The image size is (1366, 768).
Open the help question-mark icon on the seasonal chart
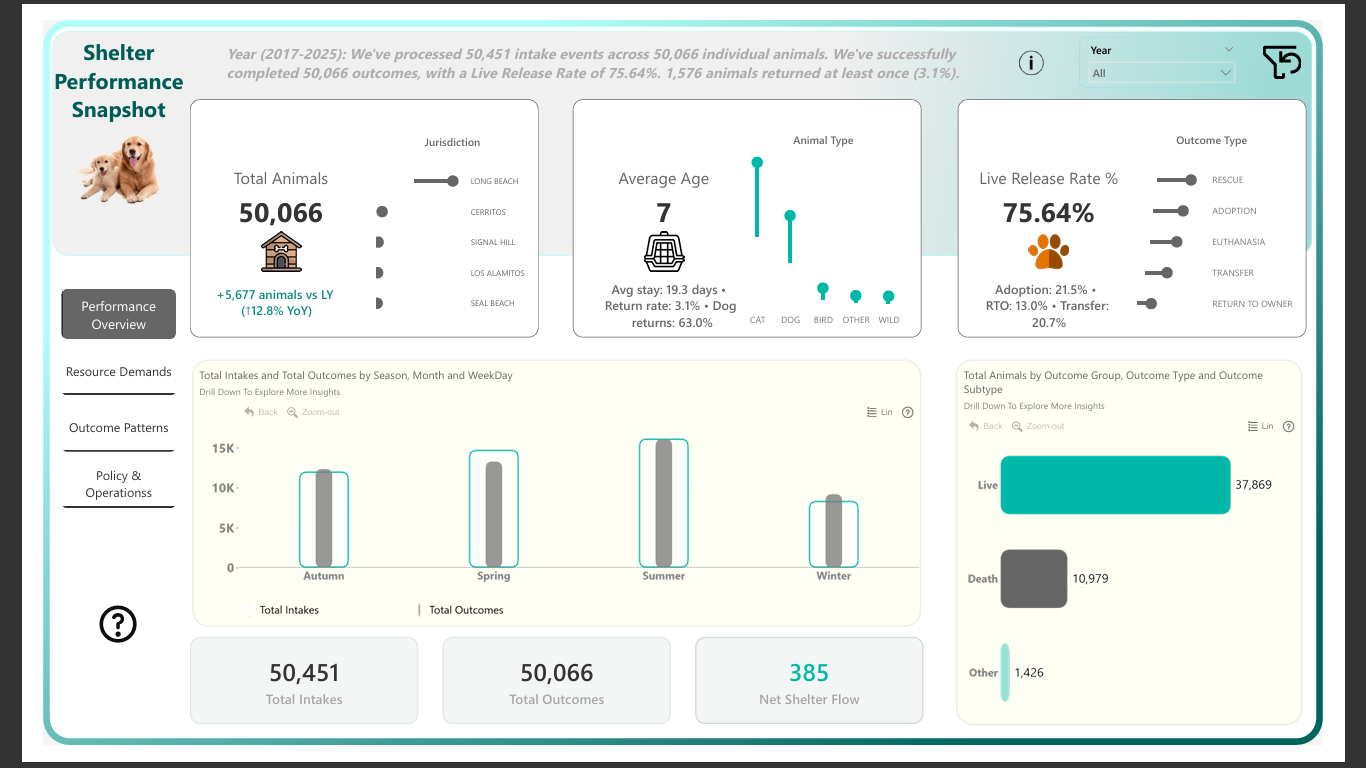[907, 411]
